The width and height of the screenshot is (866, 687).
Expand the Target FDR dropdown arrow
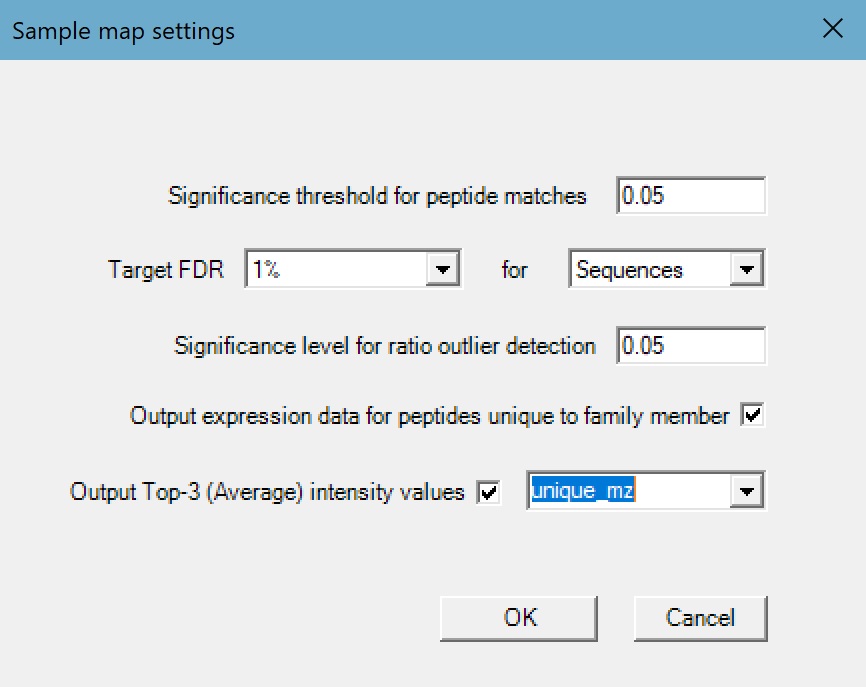pyautogui.click(x=444, y=270)
